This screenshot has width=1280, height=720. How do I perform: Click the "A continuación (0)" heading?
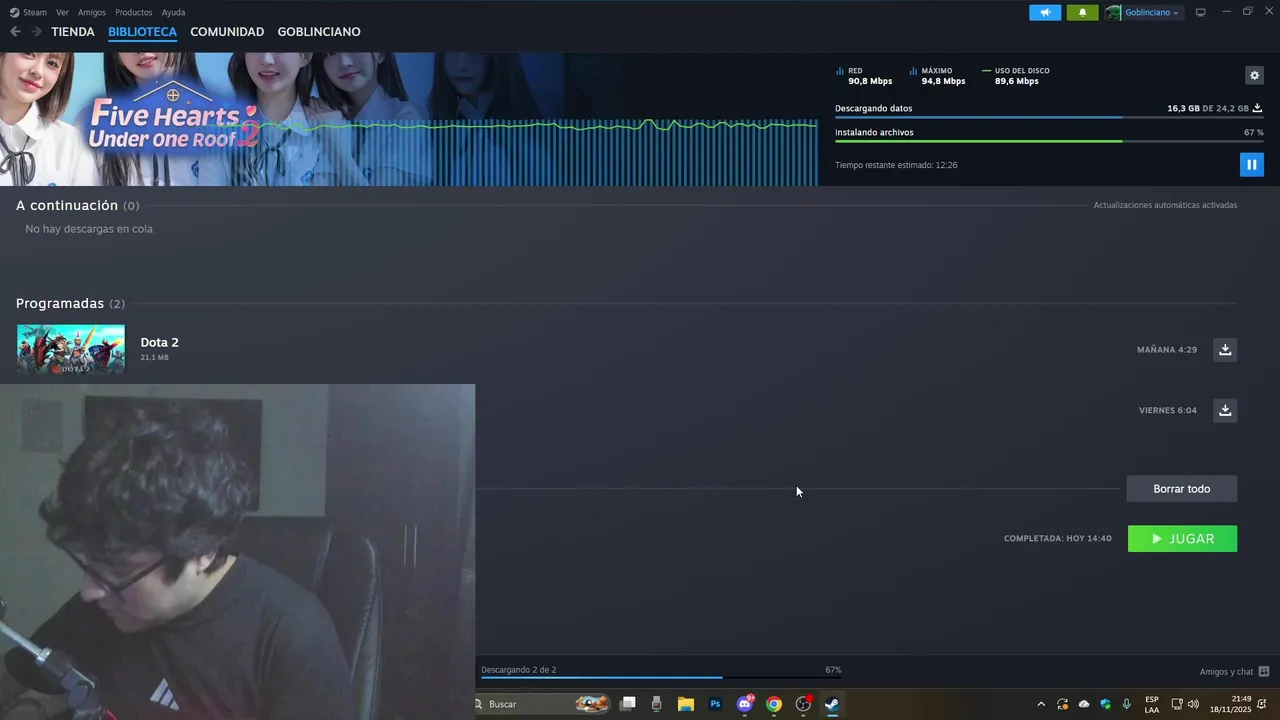coord(77,205)
